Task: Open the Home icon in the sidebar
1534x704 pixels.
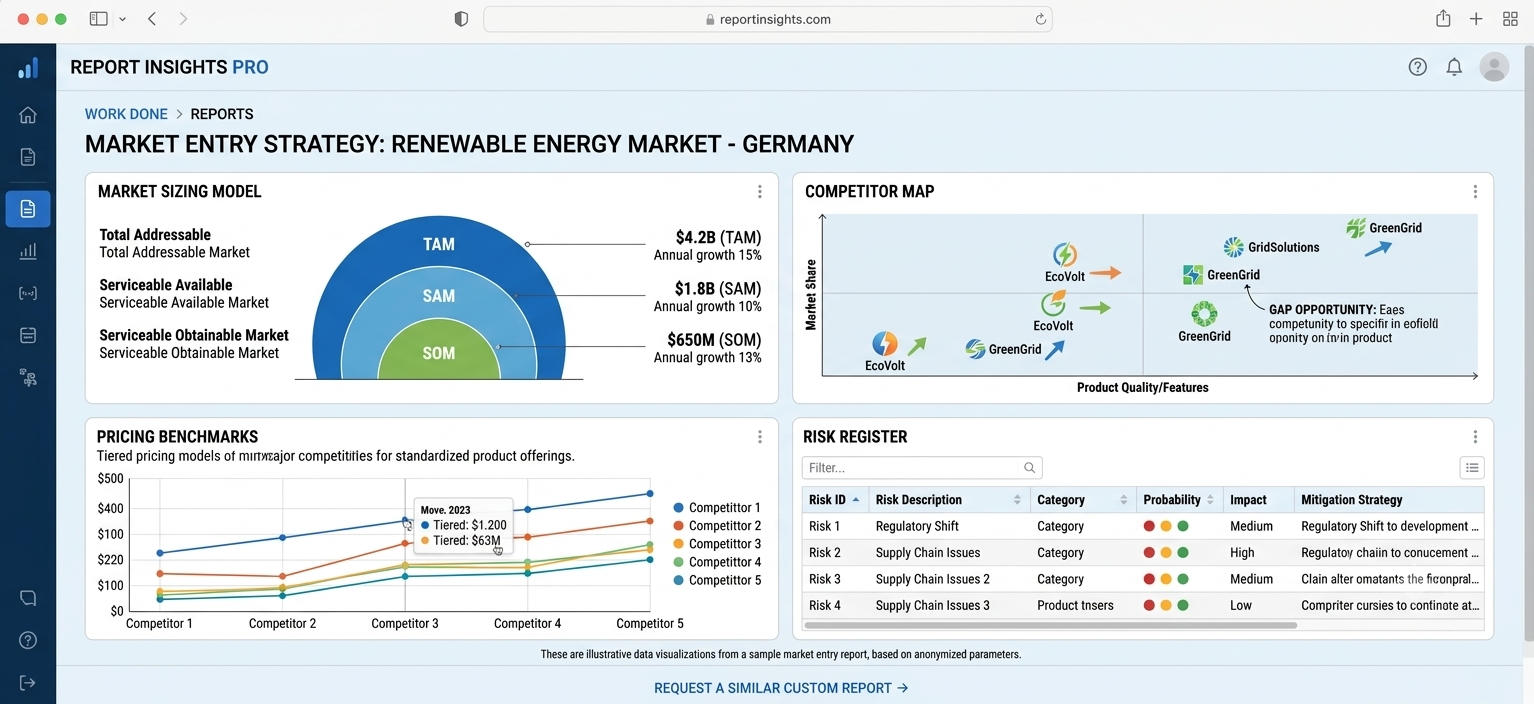Action: click(x=28, y=115)
